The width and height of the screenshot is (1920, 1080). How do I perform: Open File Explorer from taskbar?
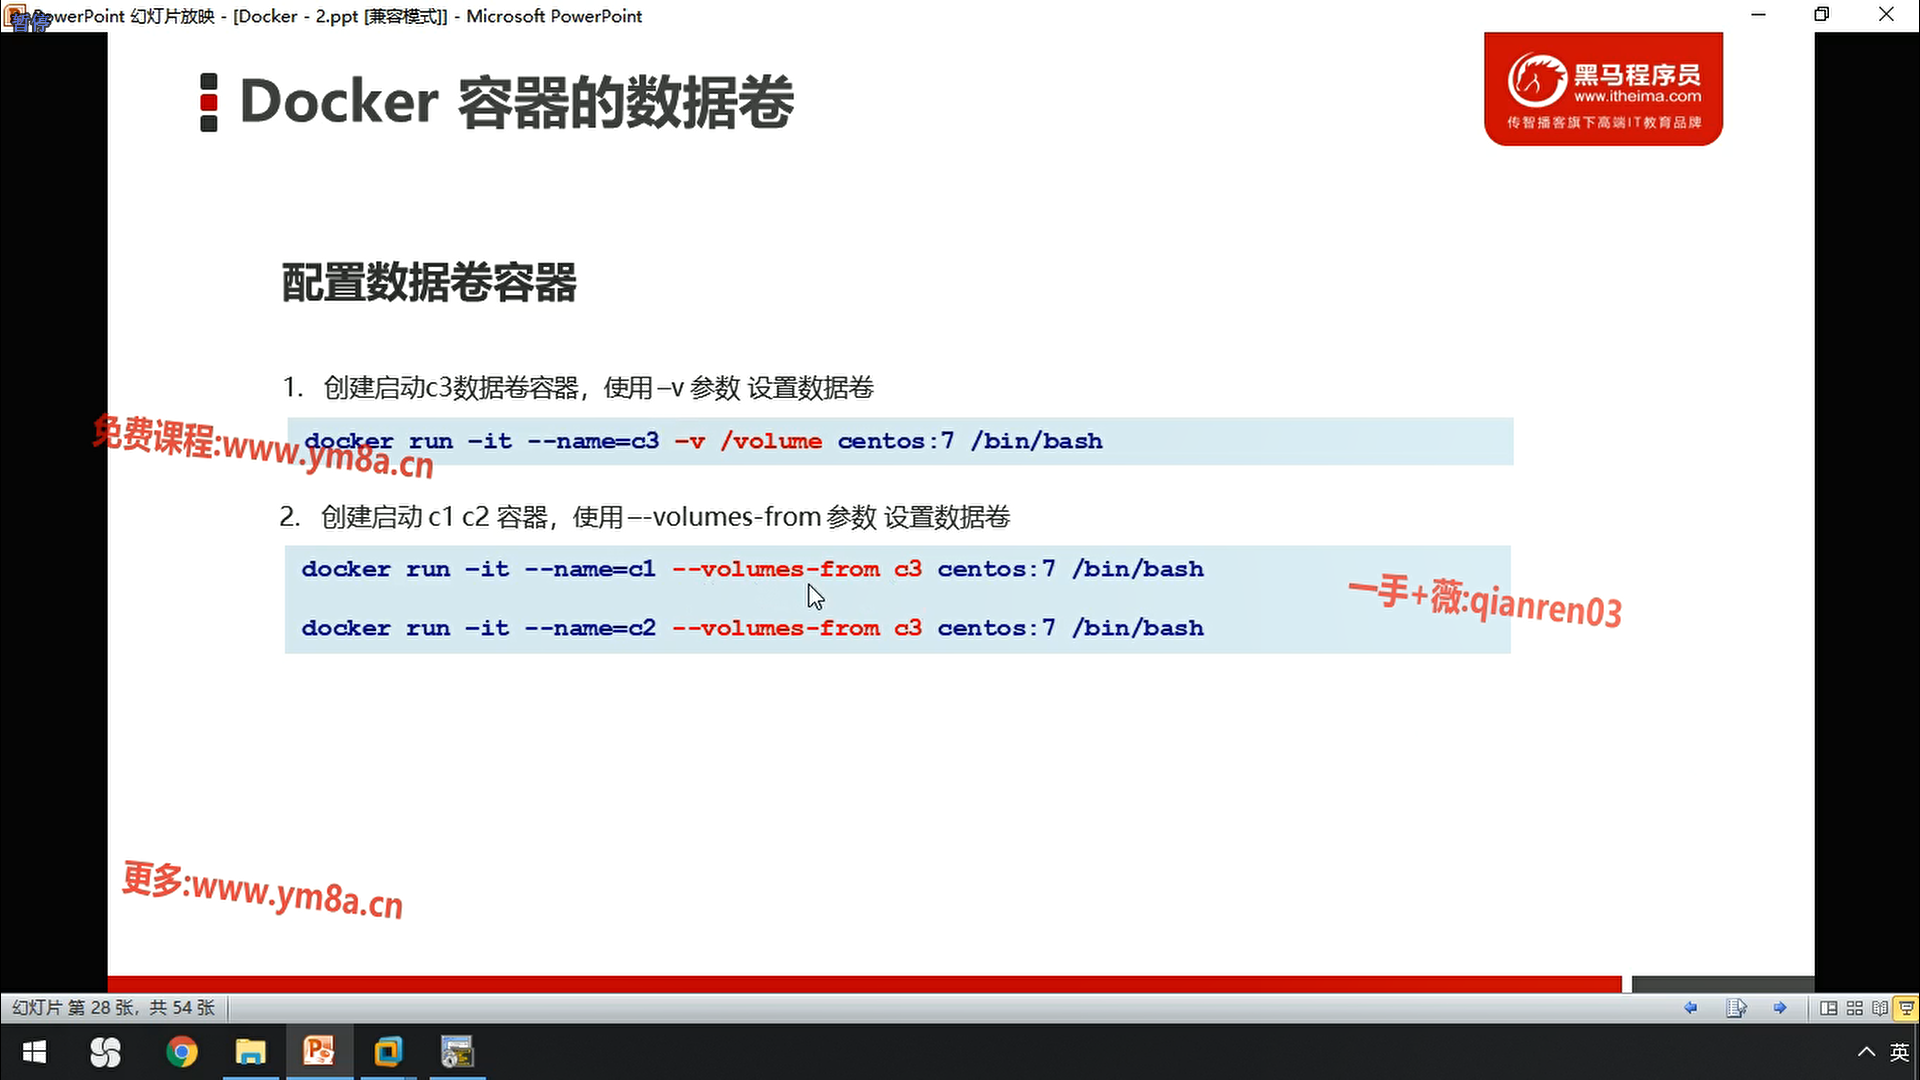pyautogui.click(x=250, y=1052)
